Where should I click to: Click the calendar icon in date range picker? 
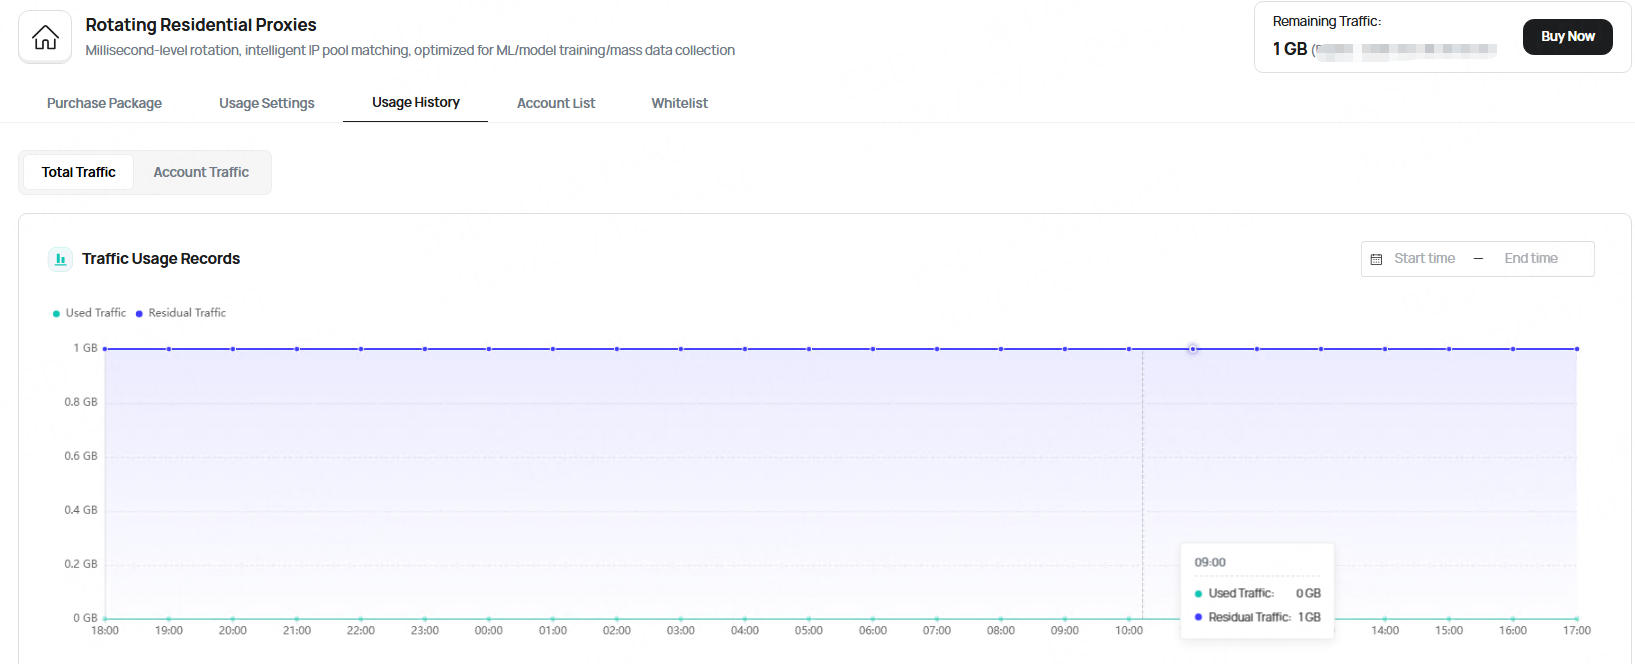point(1376,259)
